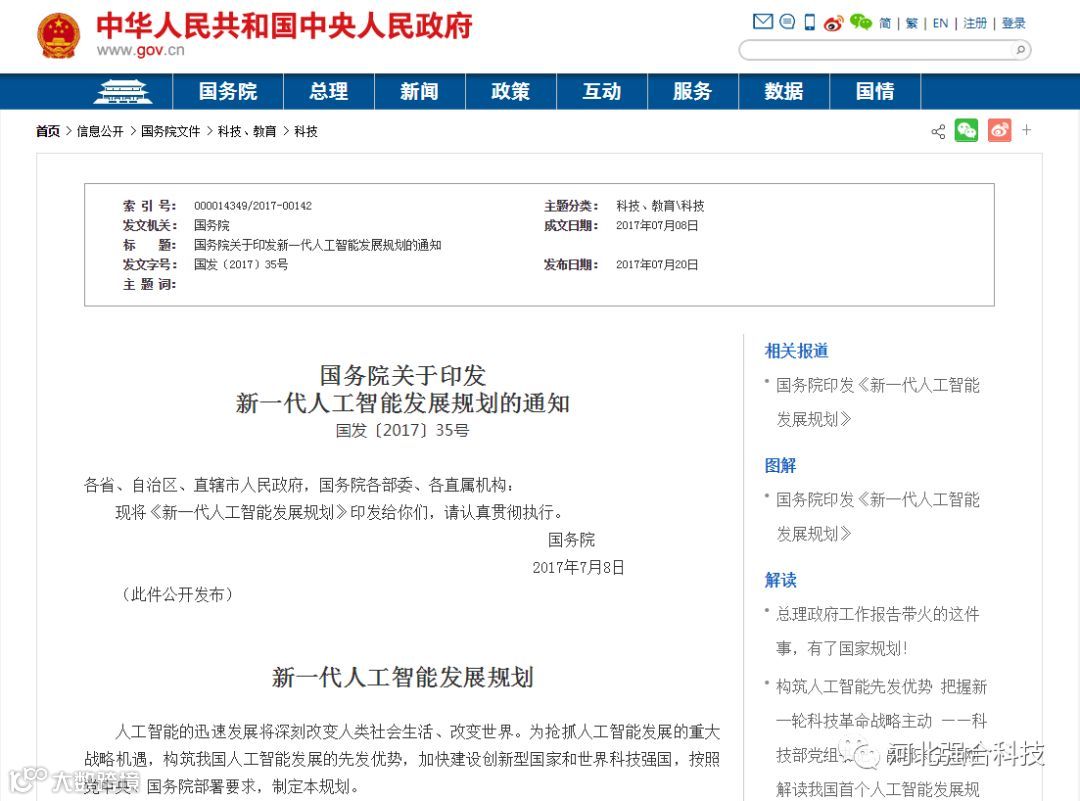Click the site title 中华人民共和国中央人民政府
Image resolution: width=1080 pixels, height=801 pixels.
click(x=284, y=26)
